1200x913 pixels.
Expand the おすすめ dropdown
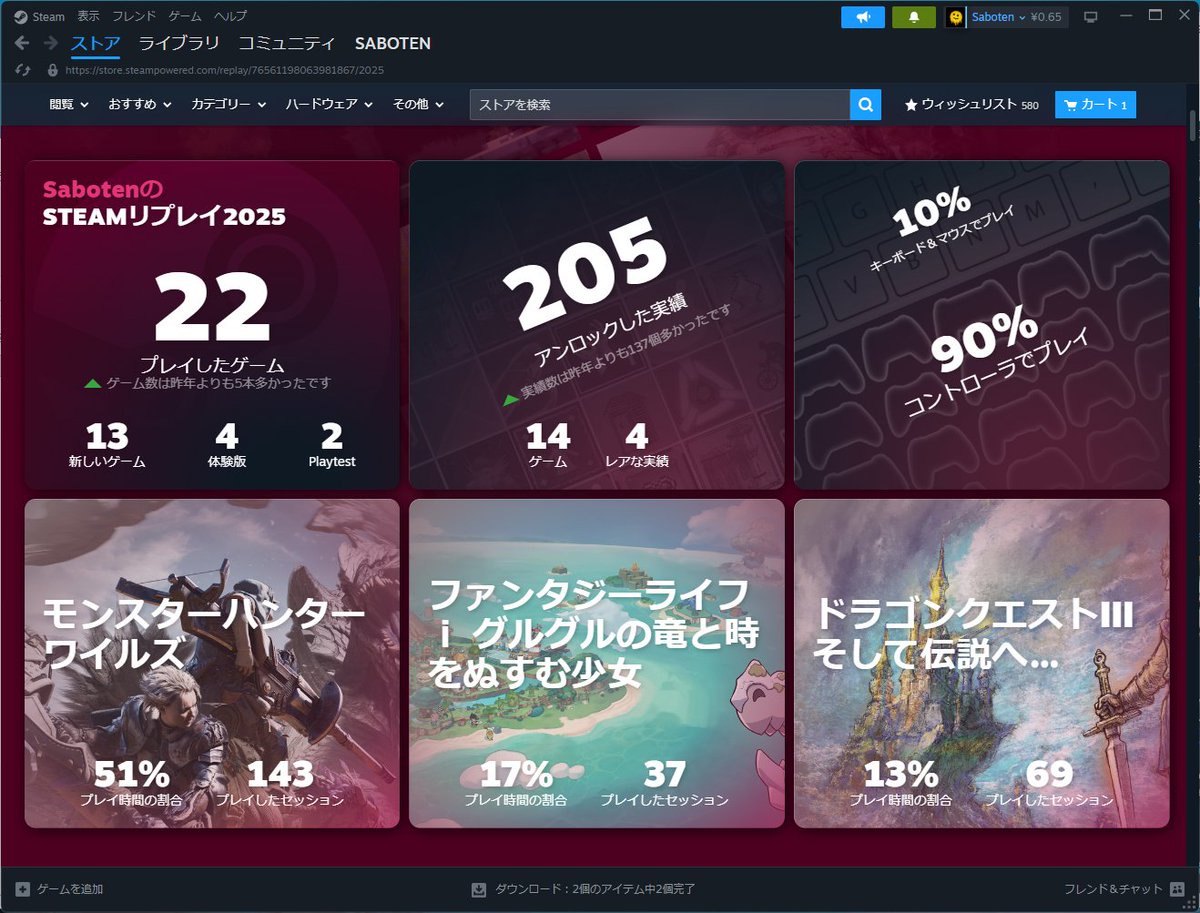click(140, 104)
